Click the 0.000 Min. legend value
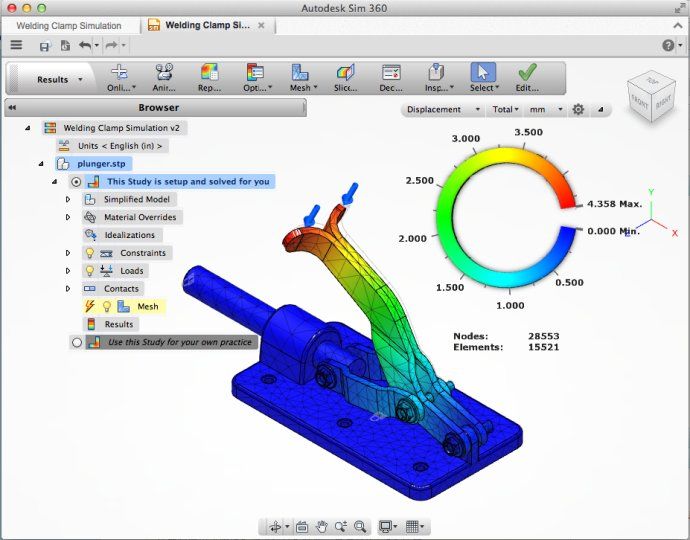This screenshot has width=690, height=540. pyautogui.click(x=613, y=231)
